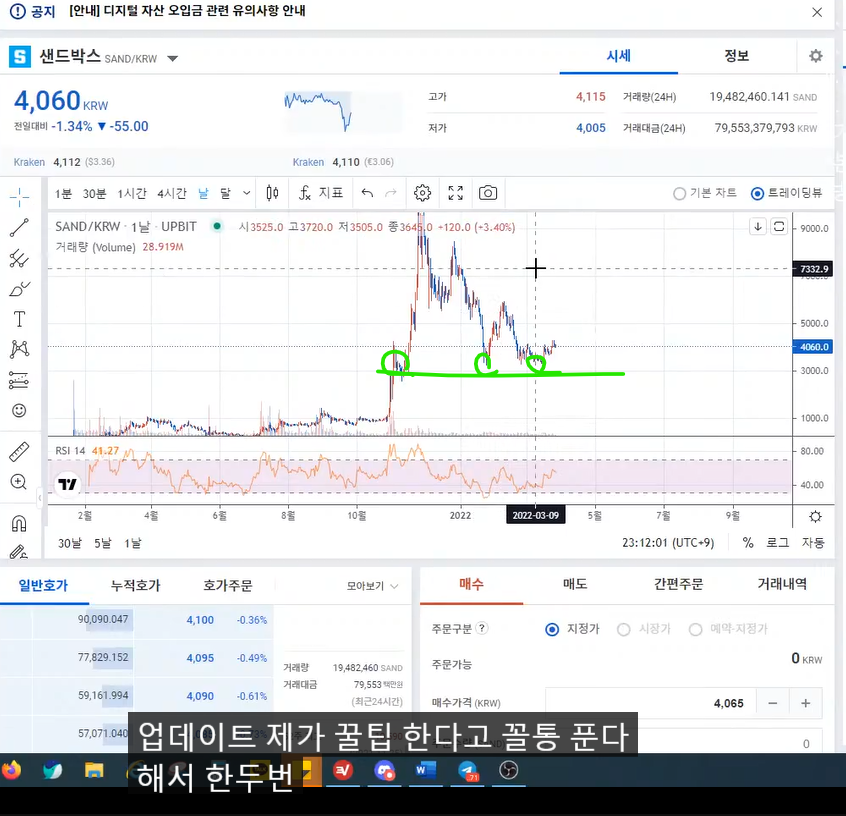The width and height of the screenshot is (846, 816).
Task: Open the indicators (지표) menu
Action: pyautogui.click(x=321, y=193)
